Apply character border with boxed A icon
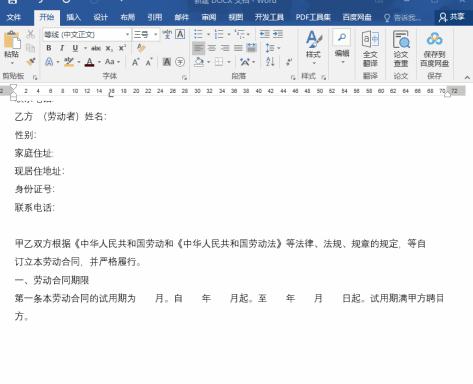The image size is (473, 384). point(180,34)
